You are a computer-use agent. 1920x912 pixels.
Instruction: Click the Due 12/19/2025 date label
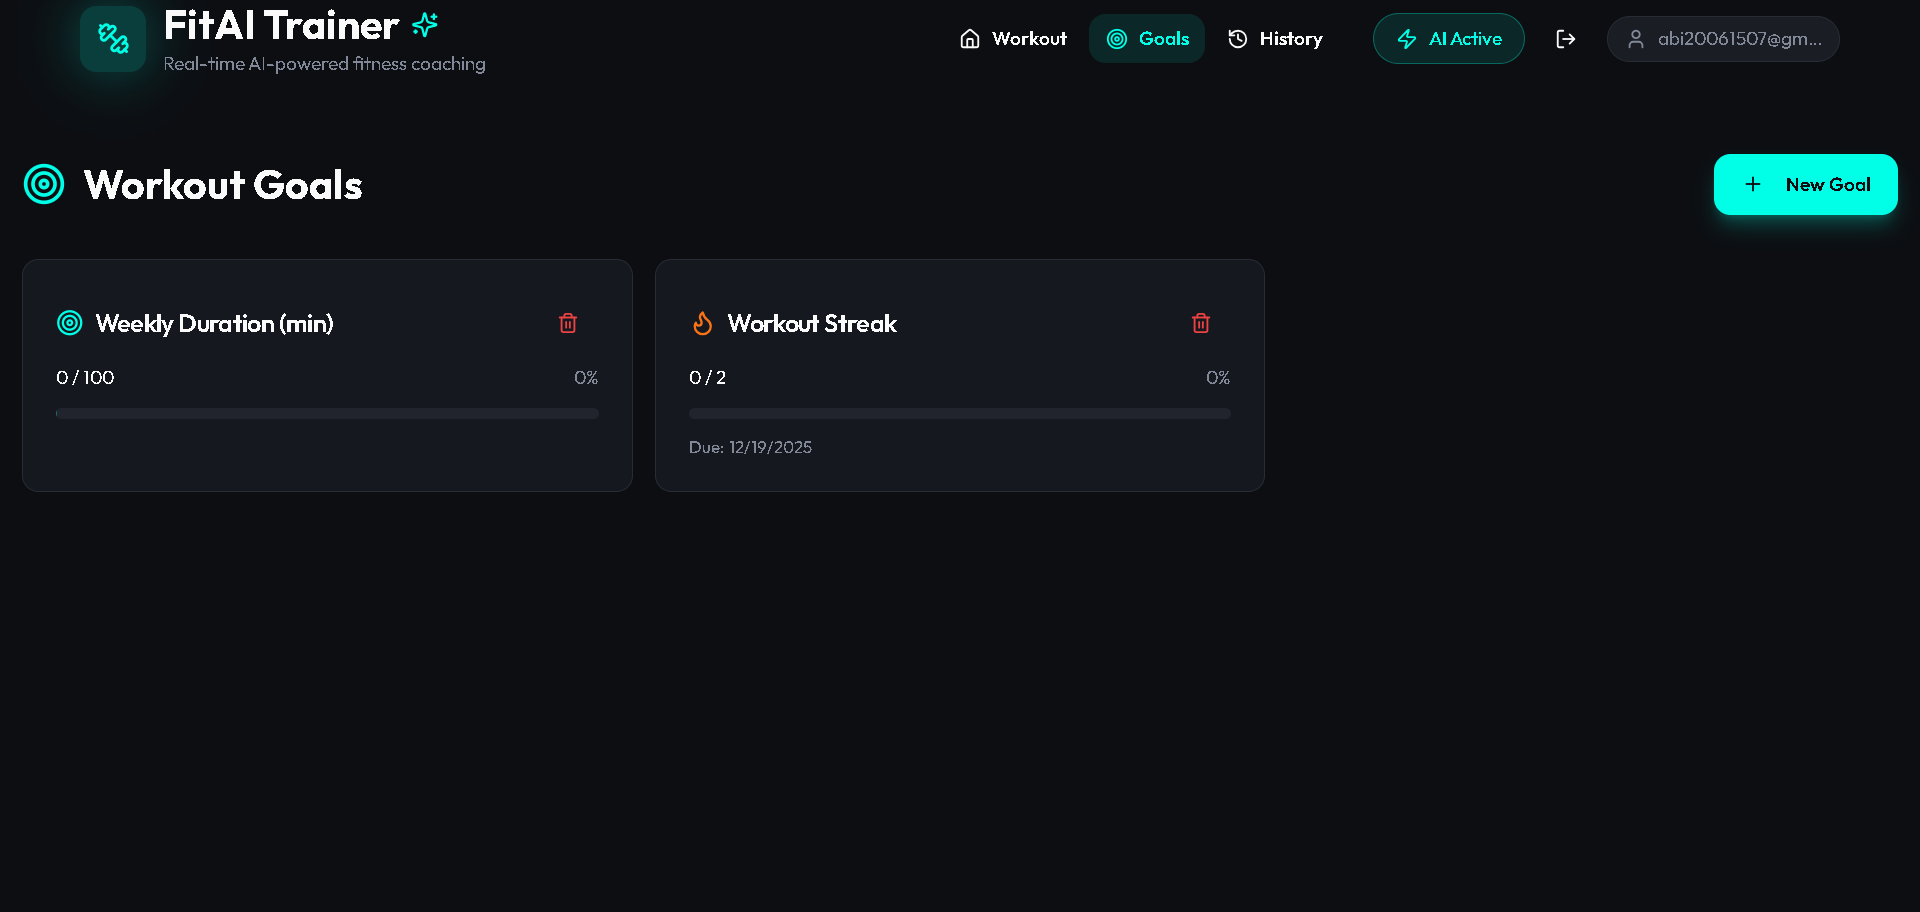point(750,447)
